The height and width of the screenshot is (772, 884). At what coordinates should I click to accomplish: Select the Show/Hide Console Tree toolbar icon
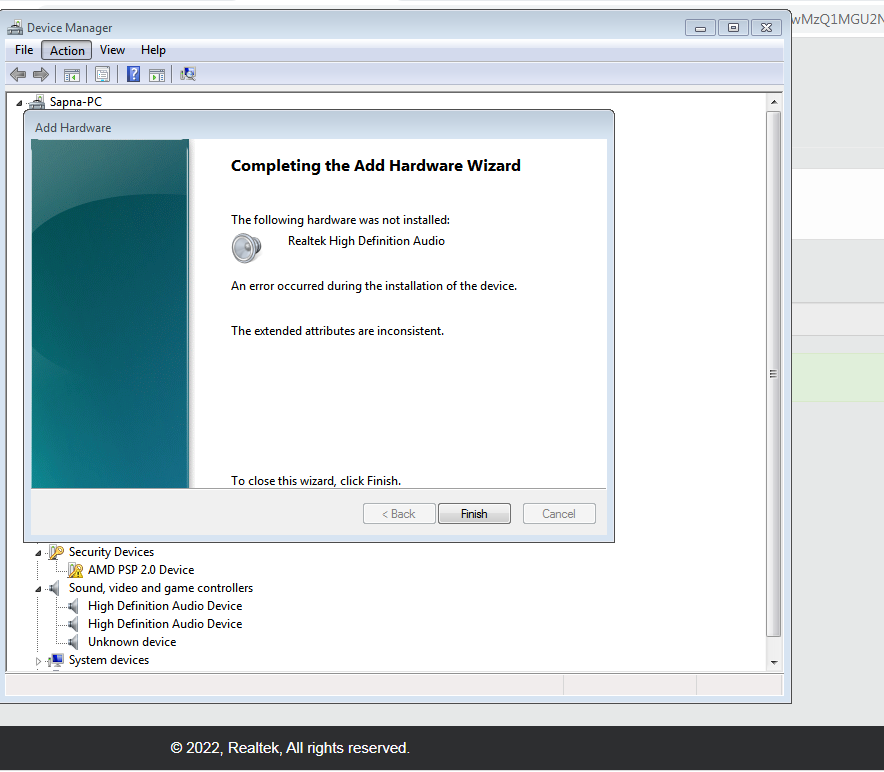pos(70,73)
